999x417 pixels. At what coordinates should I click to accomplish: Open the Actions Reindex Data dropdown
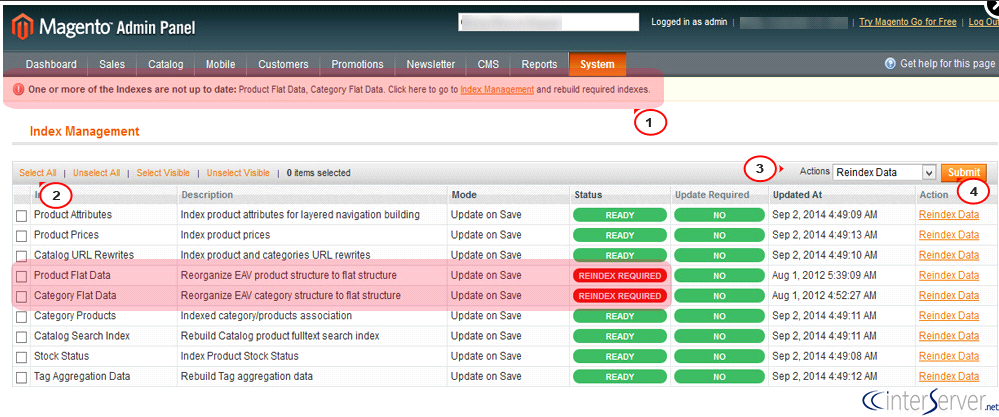click(x=884, y=172)
